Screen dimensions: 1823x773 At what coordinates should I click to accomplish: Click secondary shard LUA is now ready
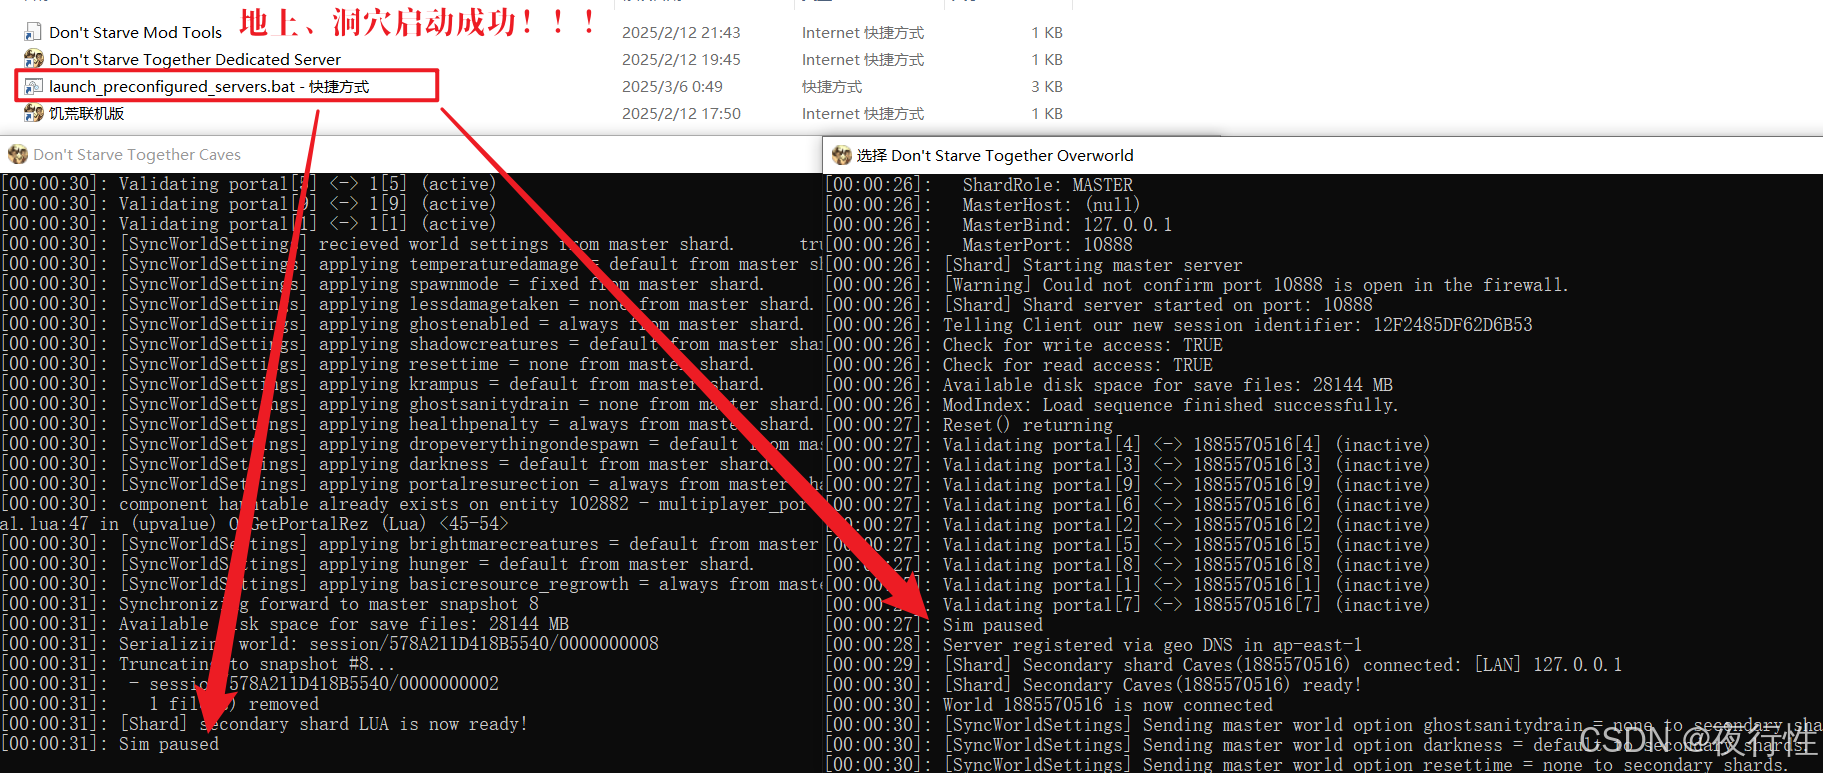click(264, 724)
